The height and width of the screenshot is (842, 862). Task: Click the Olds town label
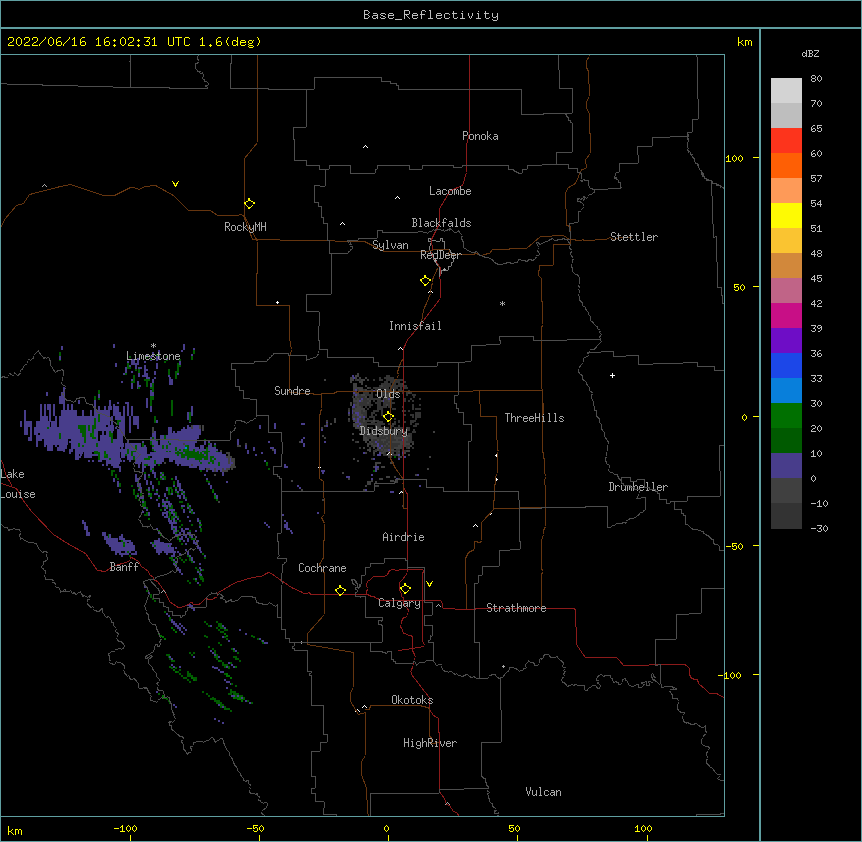(x=388, y=394)
